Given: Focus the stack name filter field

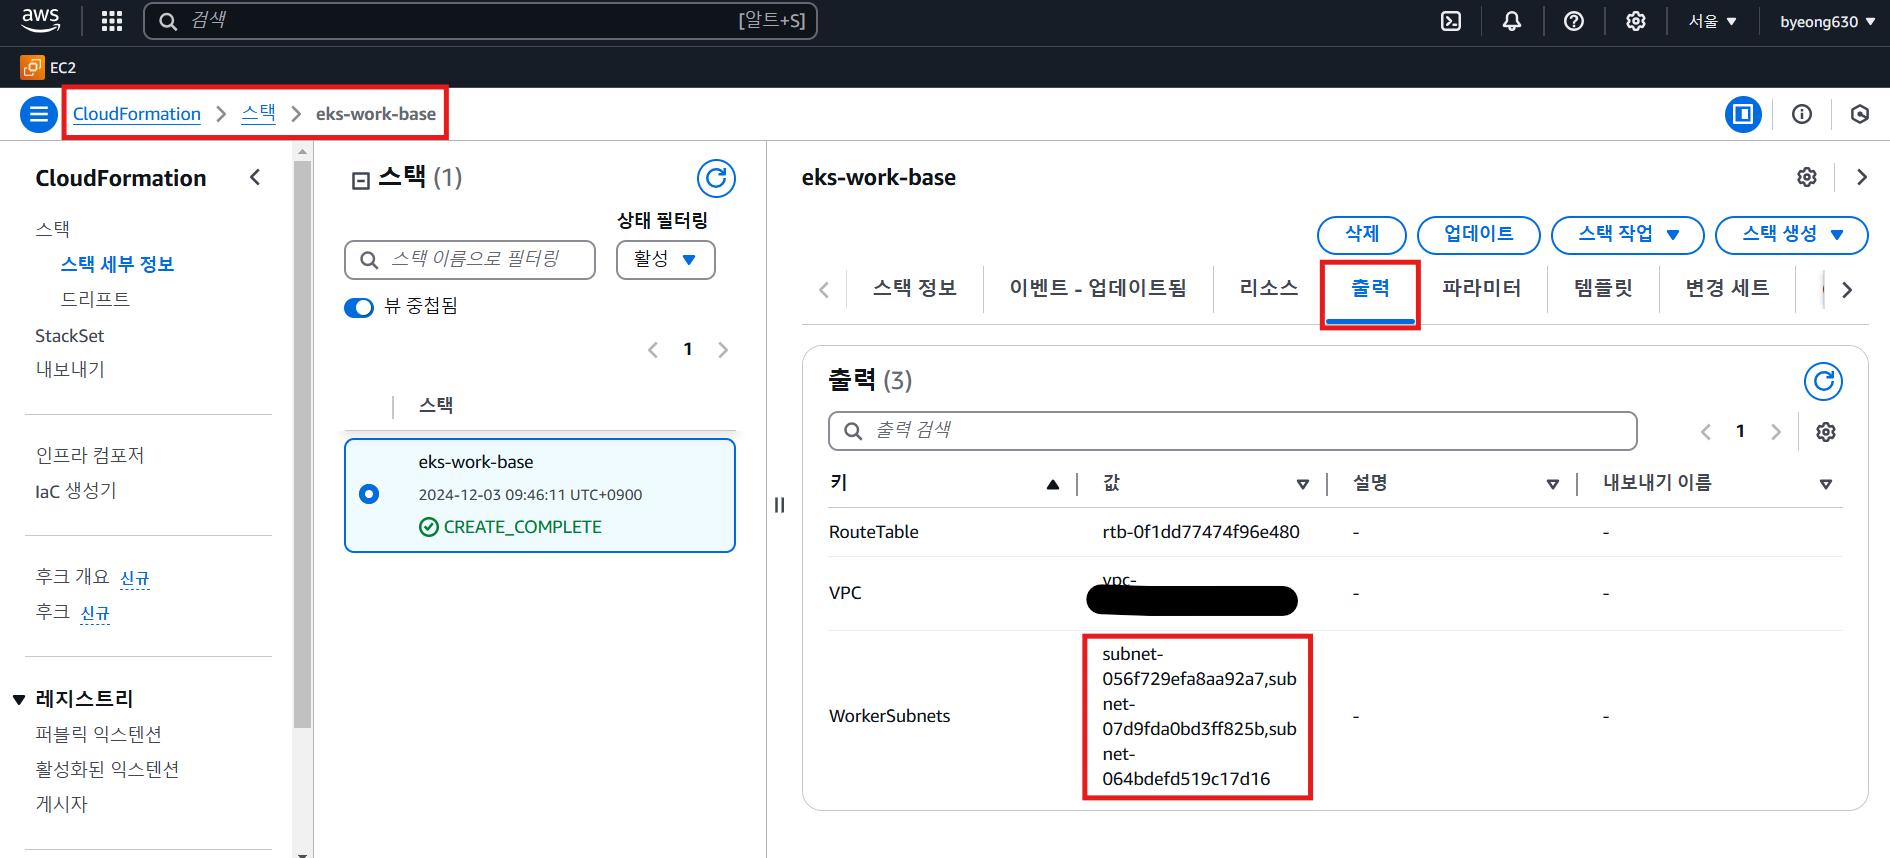Looking at the screenshot, I should (x=470, y=260).
